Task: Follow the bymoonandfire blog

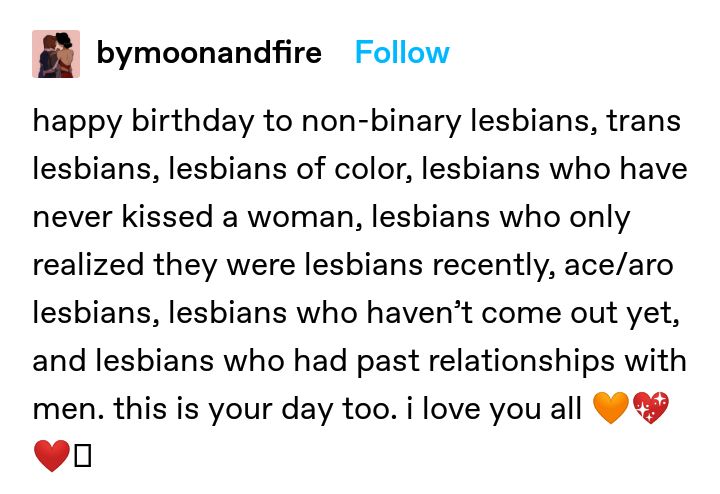Action: tap(402, 52)
